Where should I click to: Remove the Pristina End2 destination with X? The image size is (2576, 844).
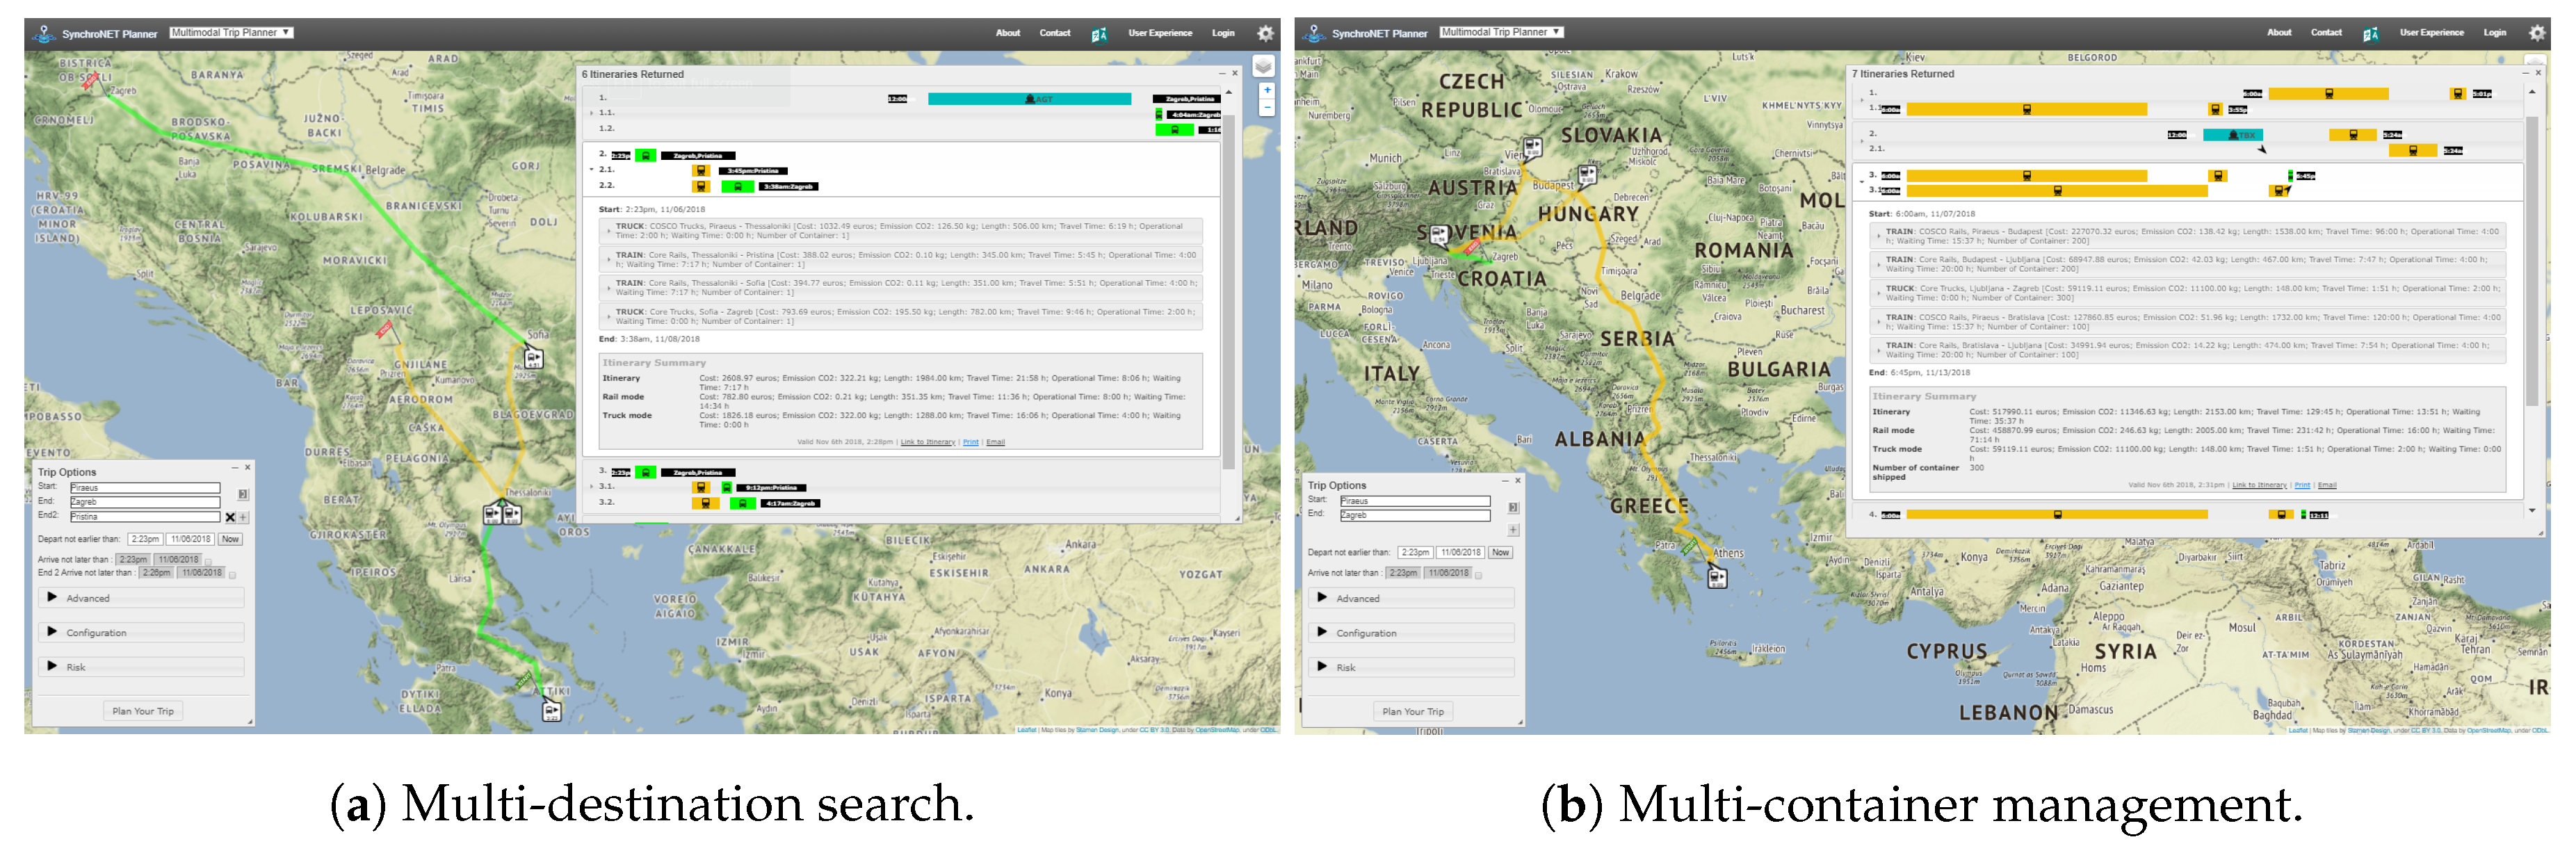230,517
